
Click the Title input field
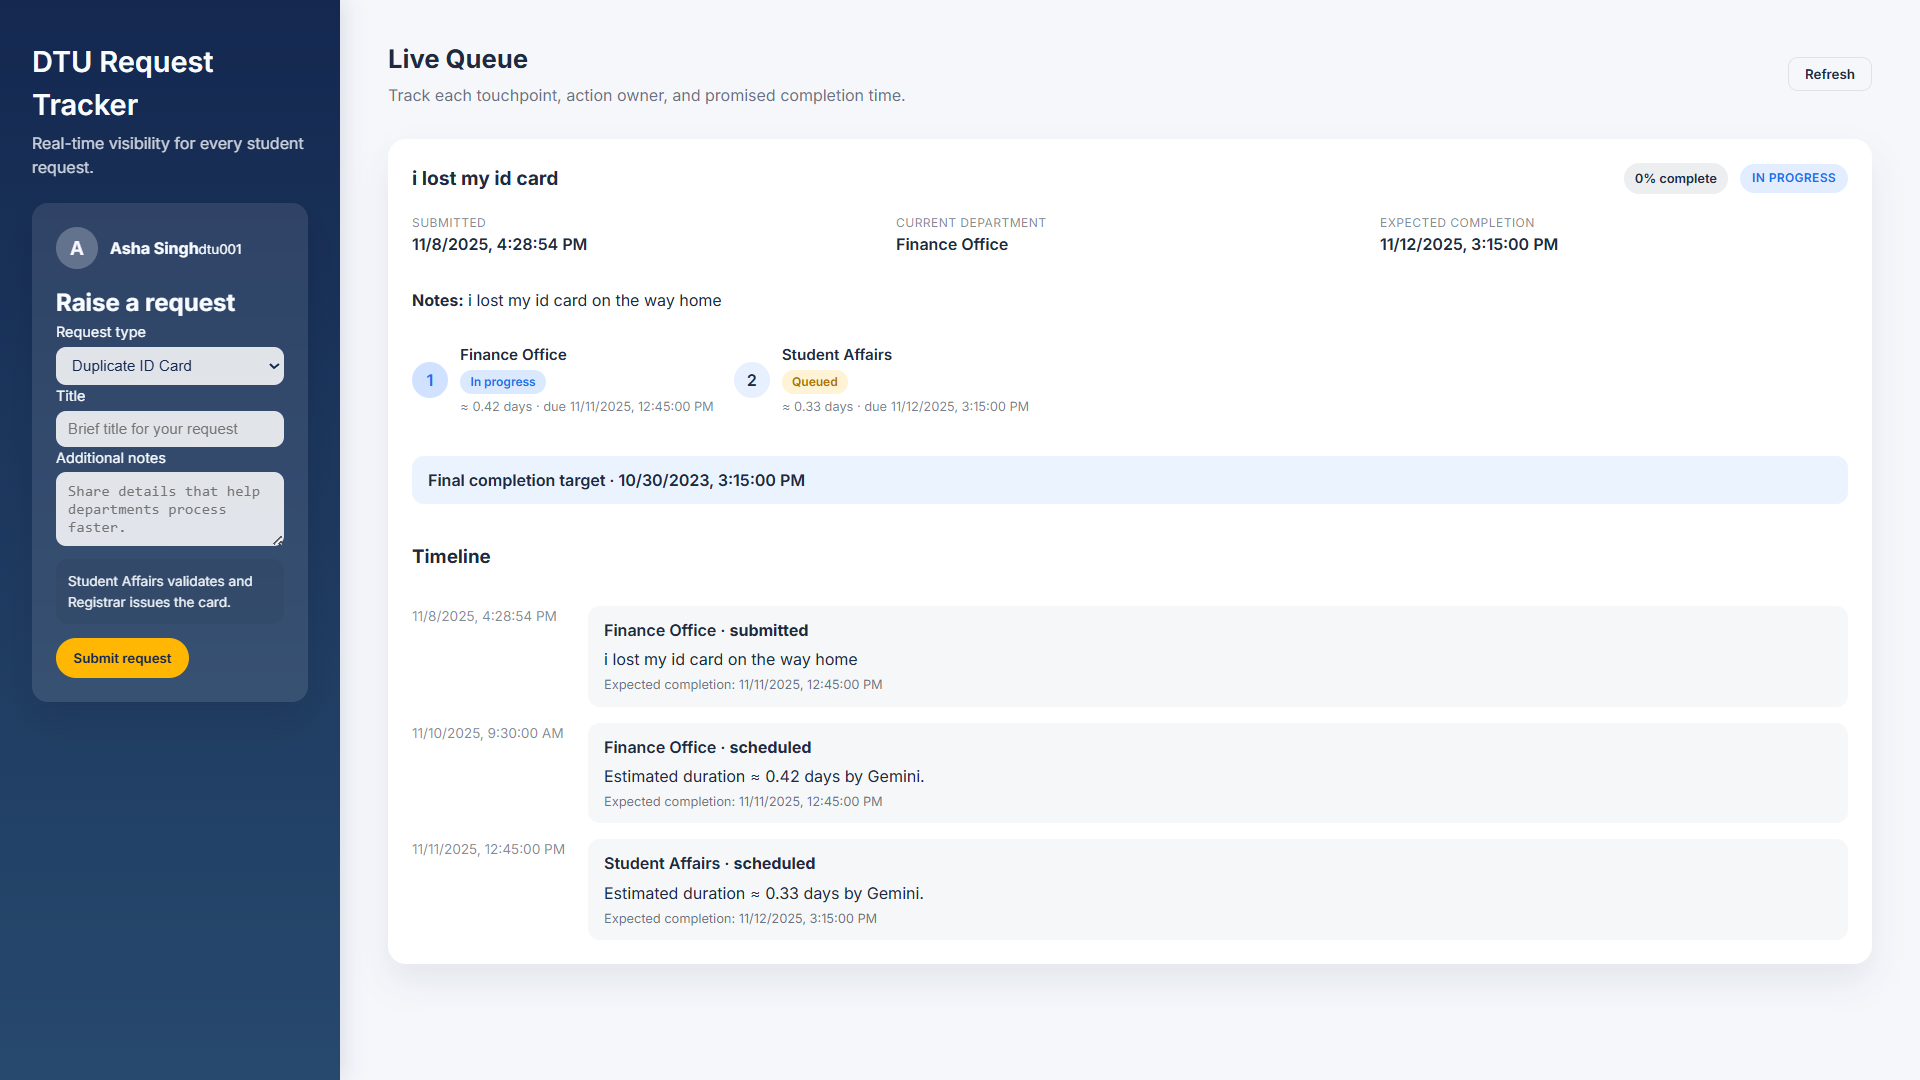click(x=170, y=429)
